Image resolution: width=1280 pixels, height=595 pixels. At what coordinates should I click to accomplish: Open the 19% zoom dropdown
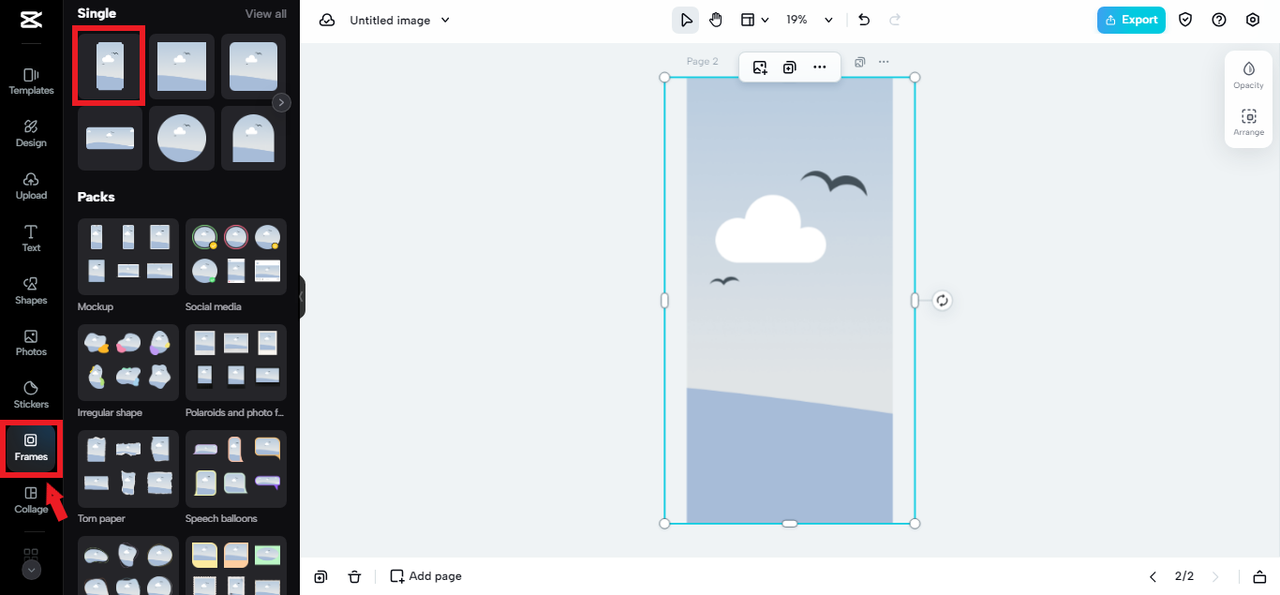pyautogui.click(x=809, y=20)
